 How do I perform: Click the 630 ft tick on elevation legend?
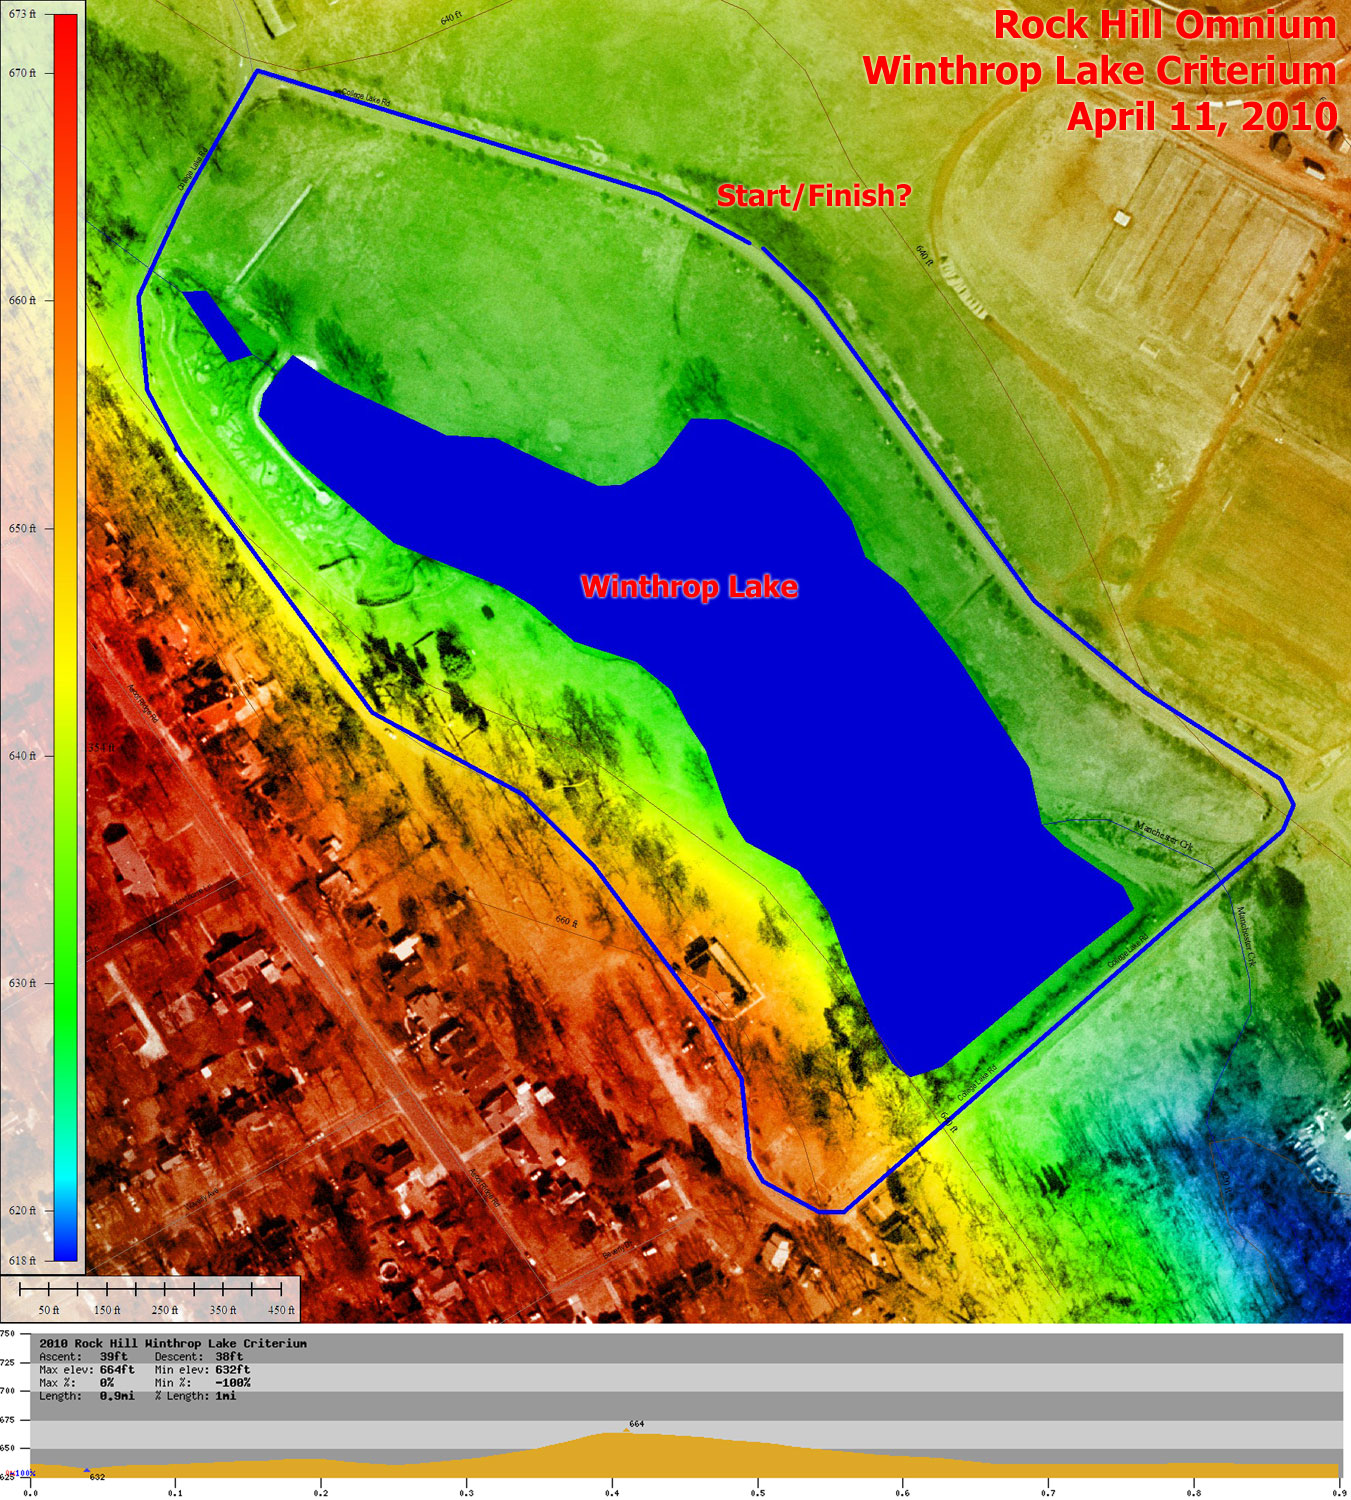pos(23,983)
